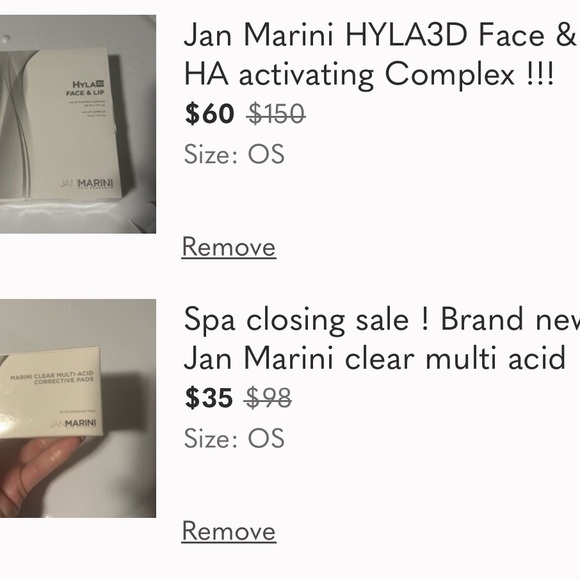This screenshot has width=580, height=580.
Task: Click the $35 sale price
Action: [209, 398]
